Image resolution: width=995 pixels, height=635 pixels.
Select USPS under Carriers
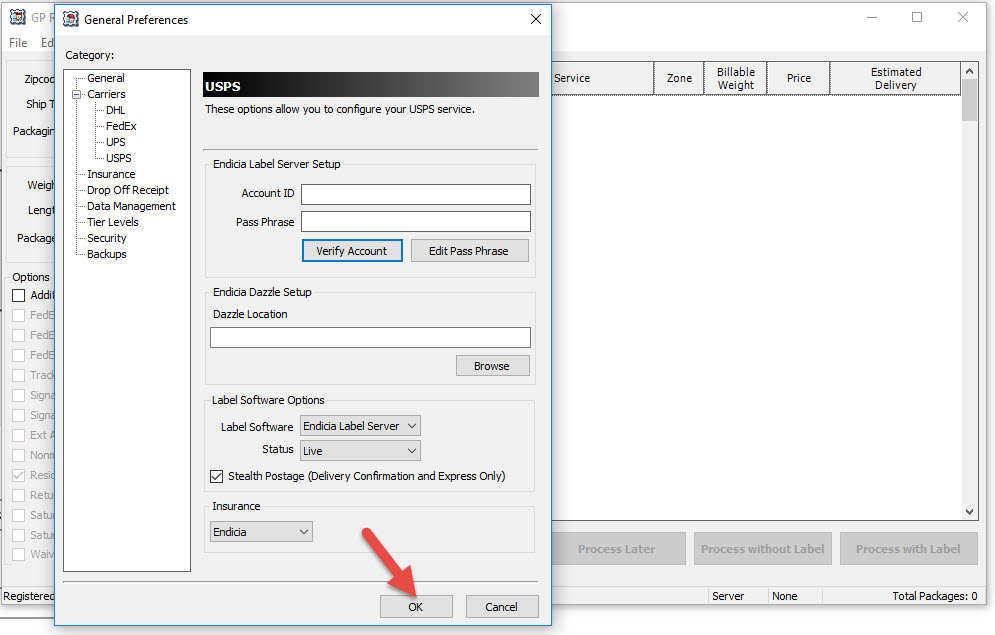119,157
